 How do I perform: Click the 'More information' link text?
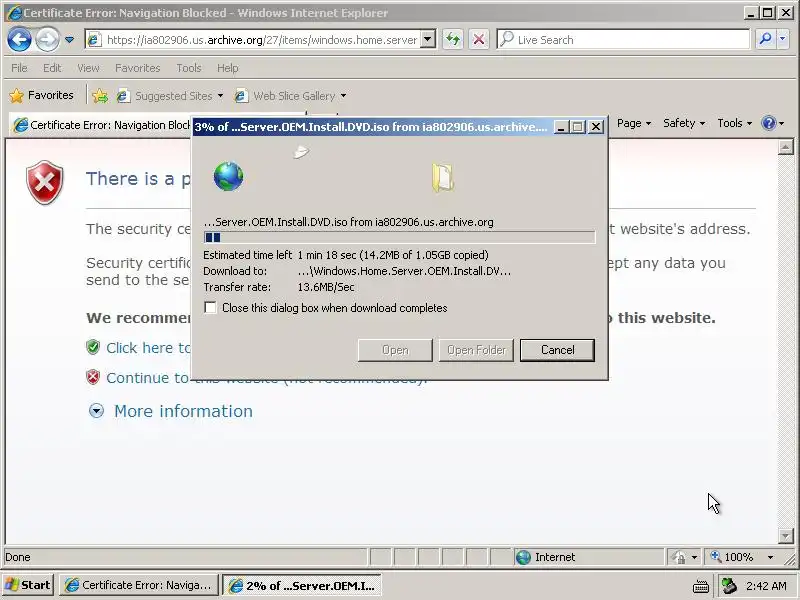point(183,411)
